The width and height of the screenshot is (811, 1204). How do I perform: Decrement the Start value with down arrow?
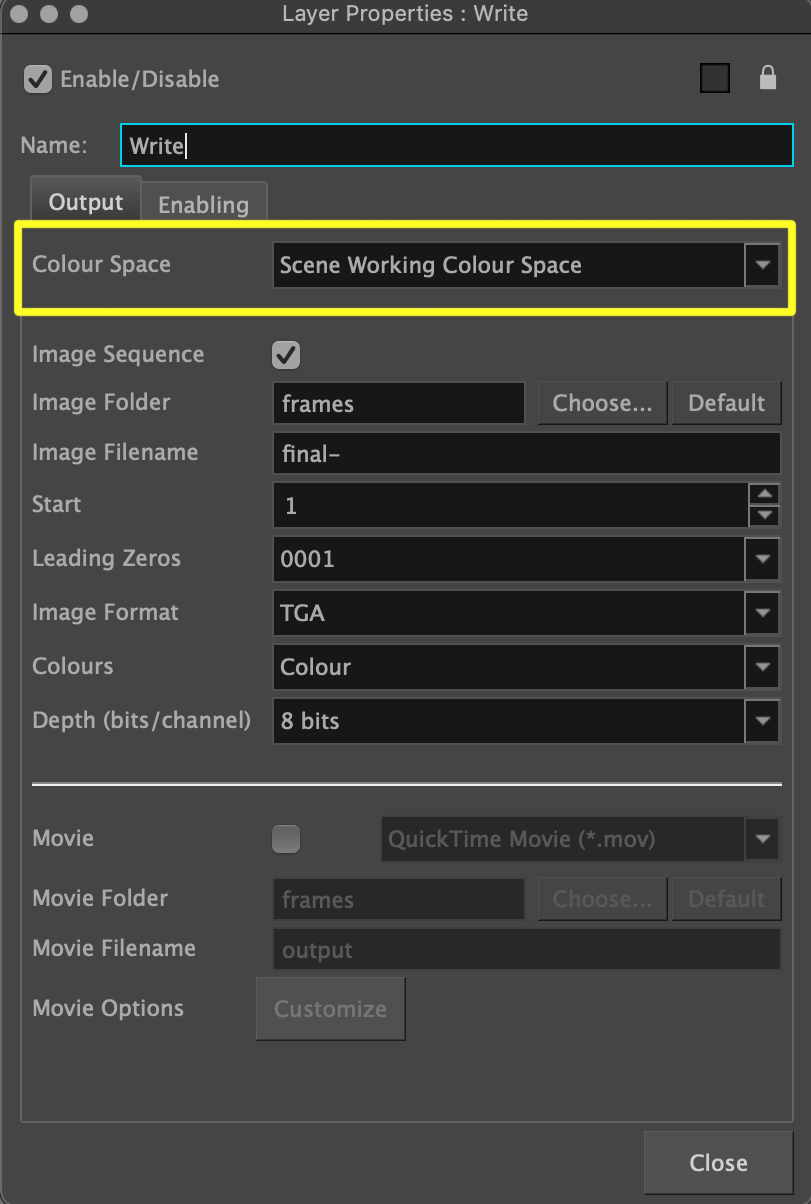coord(764,516)
